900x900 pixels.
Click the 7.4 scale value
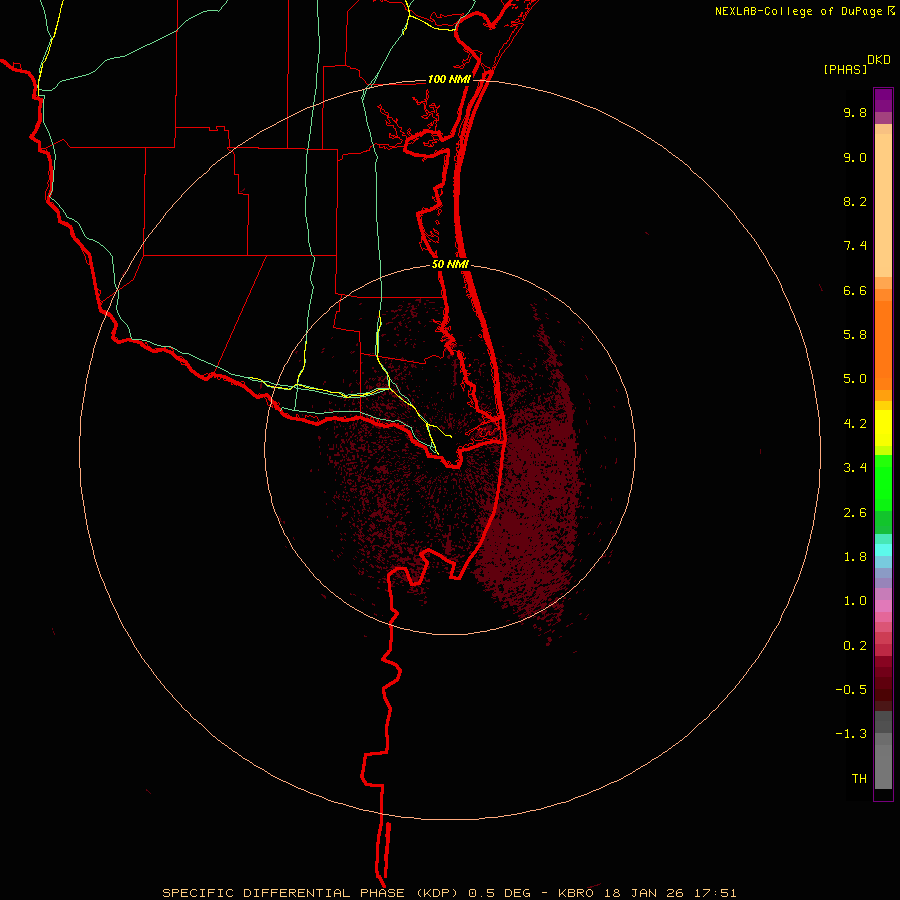[x=855, y=246]
